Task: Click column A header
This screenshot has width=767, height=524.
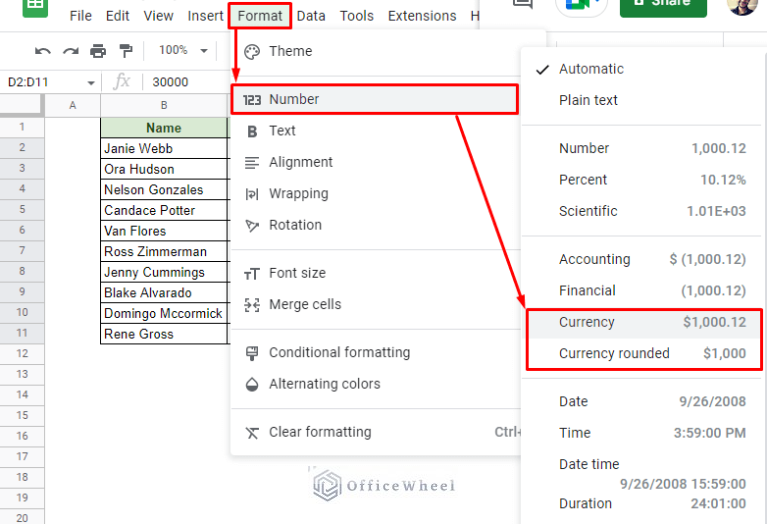Action: pyautogui.click(x=72, y=105)
